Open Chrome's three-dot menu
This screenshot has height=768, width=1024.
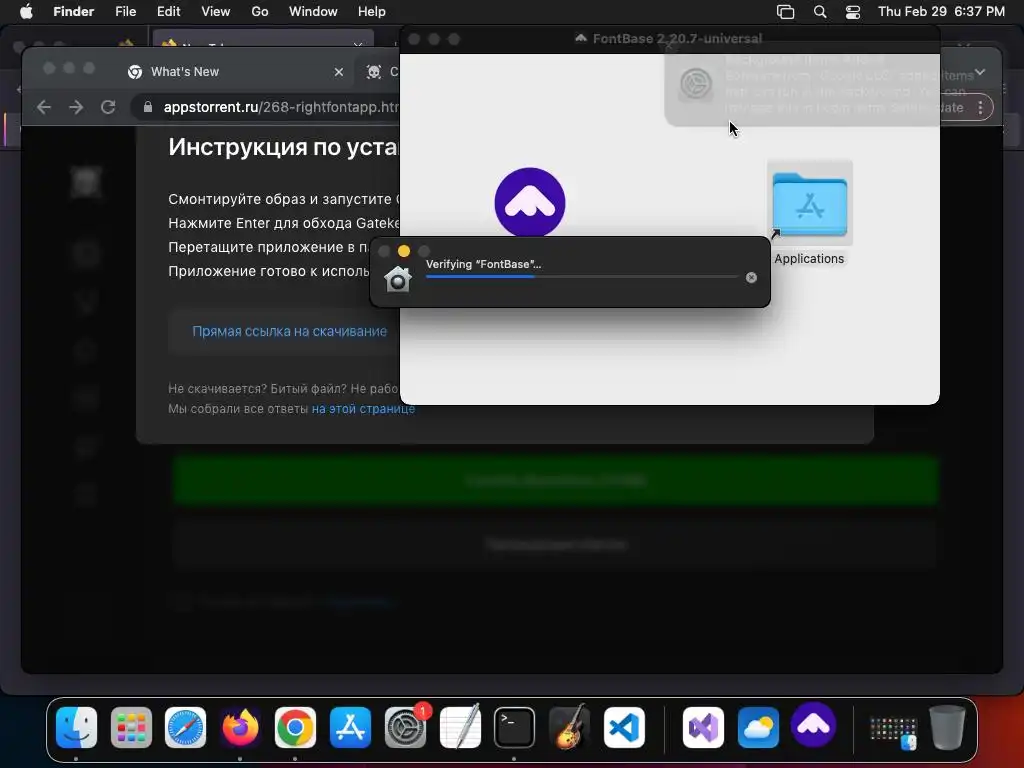[980, 108]
